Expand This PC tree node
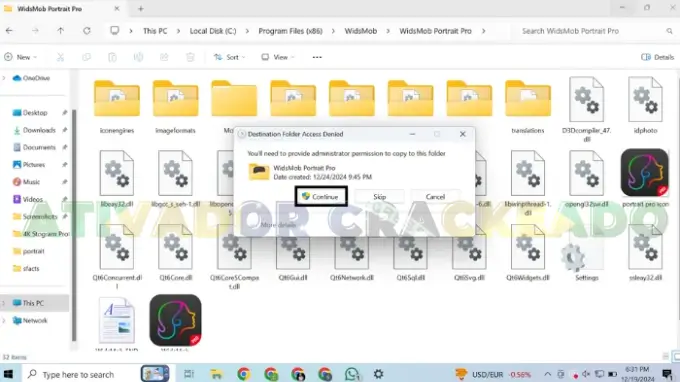680x382 pixels. click(x=4, y=303)
